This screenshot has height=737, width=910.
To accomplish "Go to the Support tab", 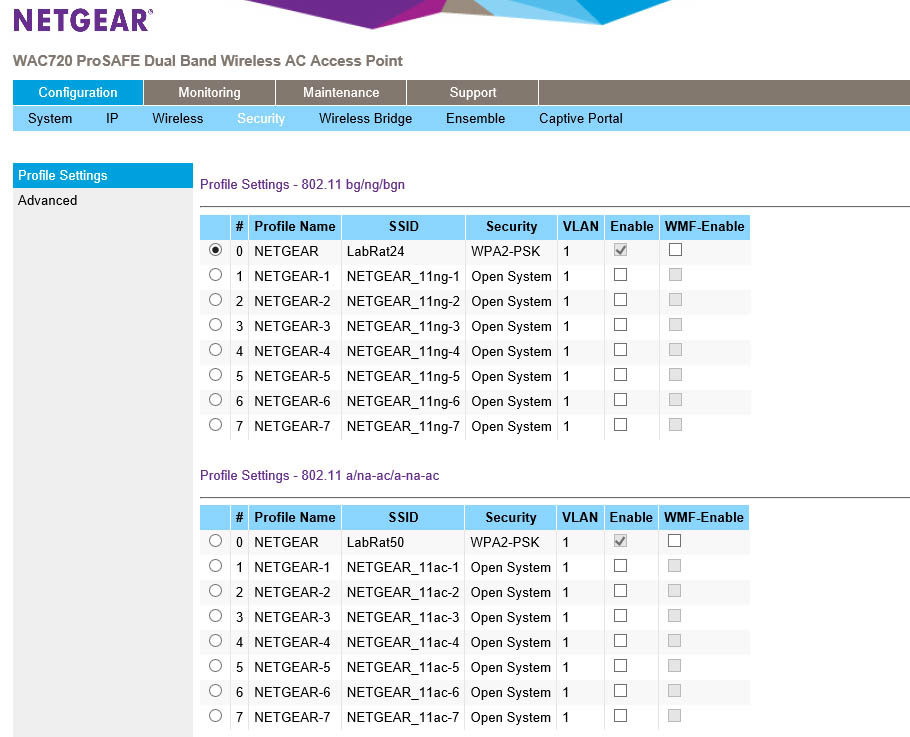I will (x=472, y=92).
